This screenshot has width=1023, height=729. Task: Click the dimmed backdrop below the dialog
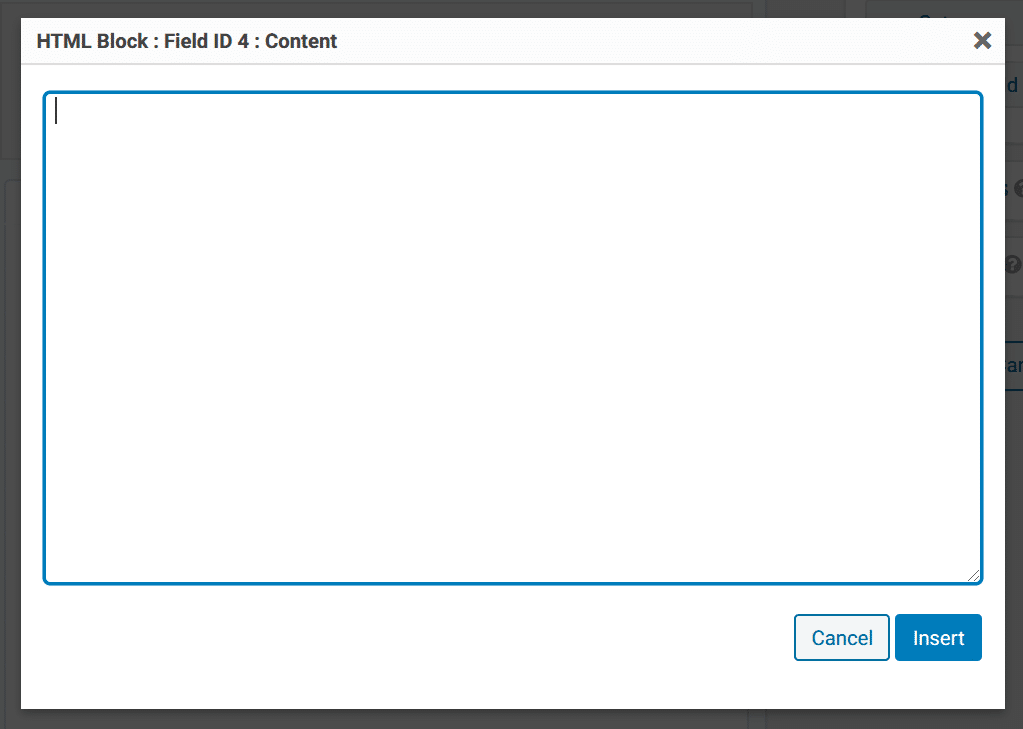[512, 719]
